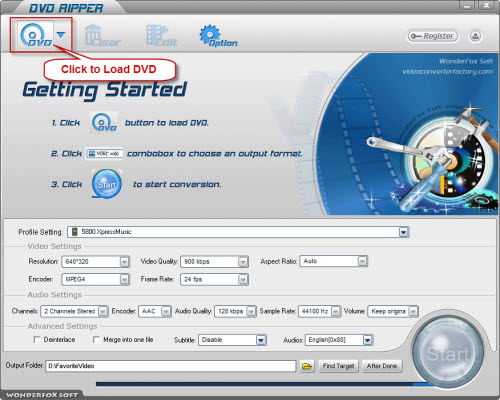
Task: Open the Edit film icon
Action: [x=162, y=36]
